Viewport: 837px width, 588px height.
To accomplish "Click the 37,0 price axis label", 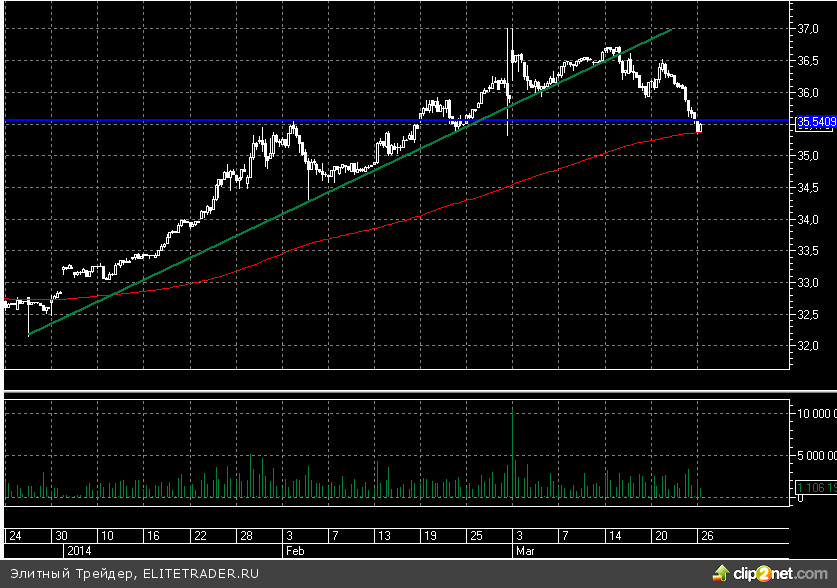I will click(808, 30).
